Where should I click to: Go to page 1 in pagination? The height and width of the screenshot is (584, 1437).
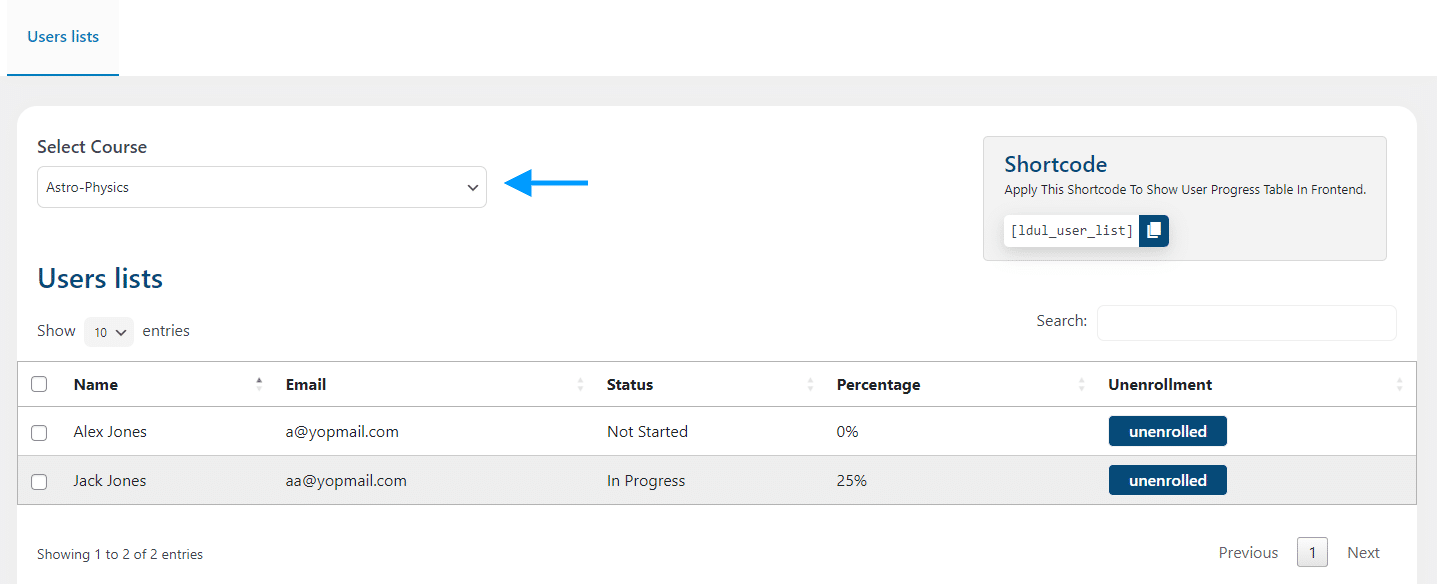point(1312,552)
